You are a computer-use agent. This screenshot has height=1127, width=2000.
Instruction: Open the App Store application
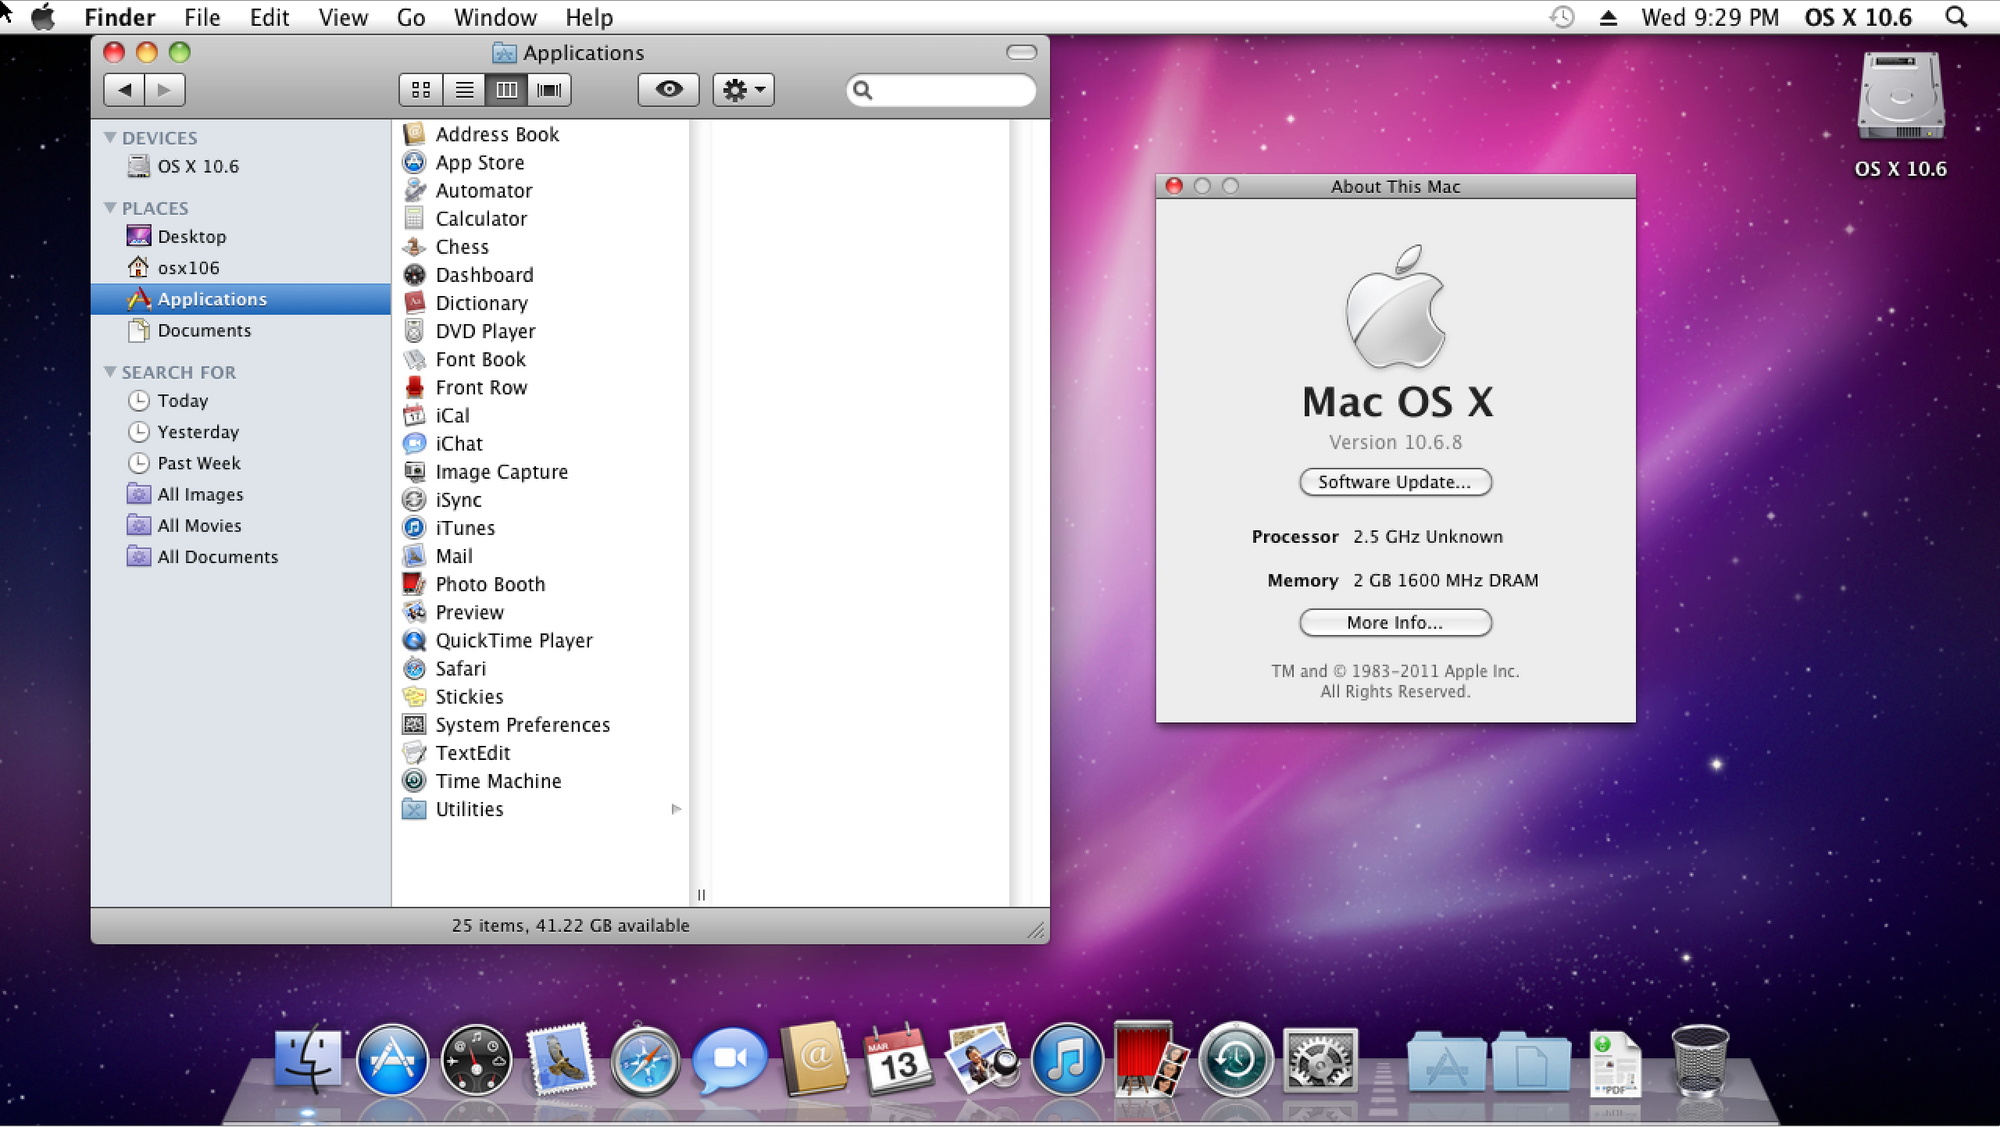pyautogui.click(x=479, y=161)
